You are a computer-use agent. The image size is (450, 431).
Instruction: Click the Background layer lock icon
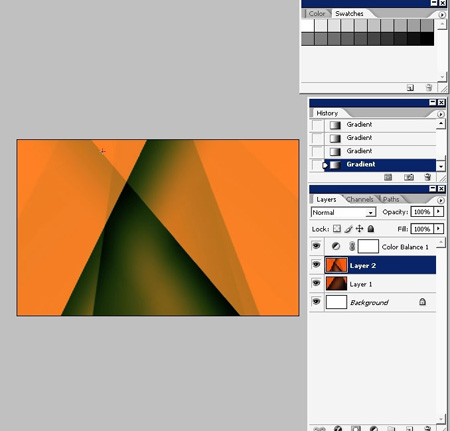coord(422,302)
